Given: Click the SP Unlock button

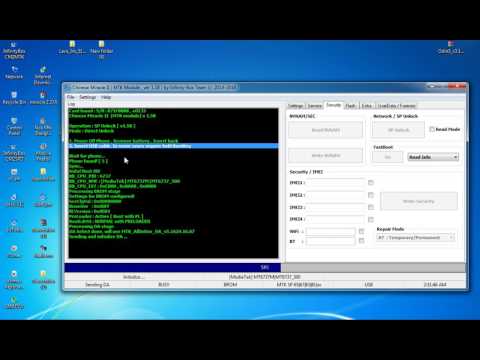Looking at the screenshot, I should (x=398, y=130).
